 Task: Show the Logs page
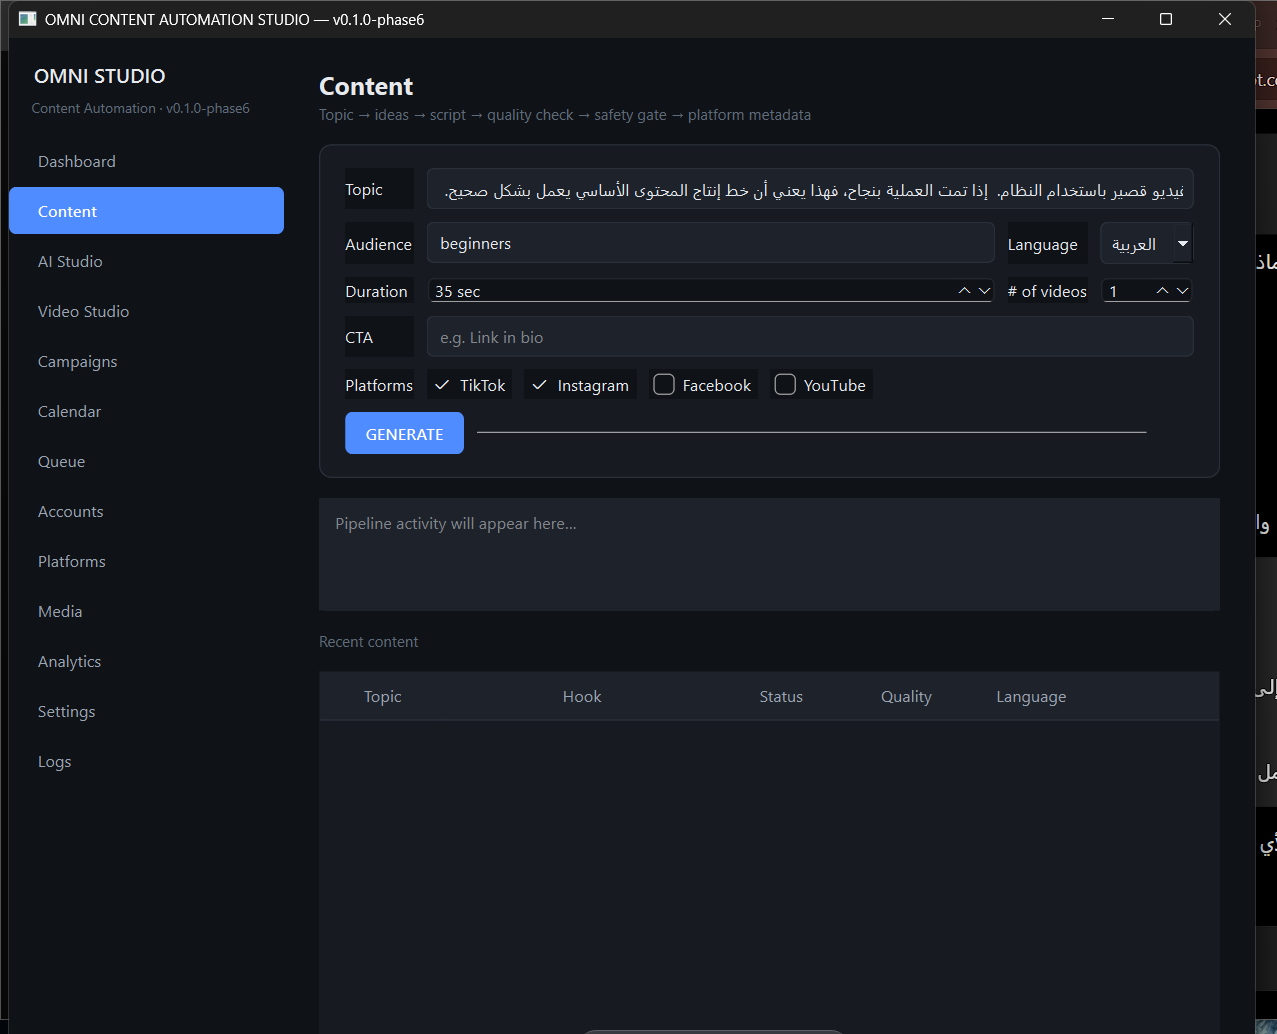pyautogui.click(x=146, y=761)
